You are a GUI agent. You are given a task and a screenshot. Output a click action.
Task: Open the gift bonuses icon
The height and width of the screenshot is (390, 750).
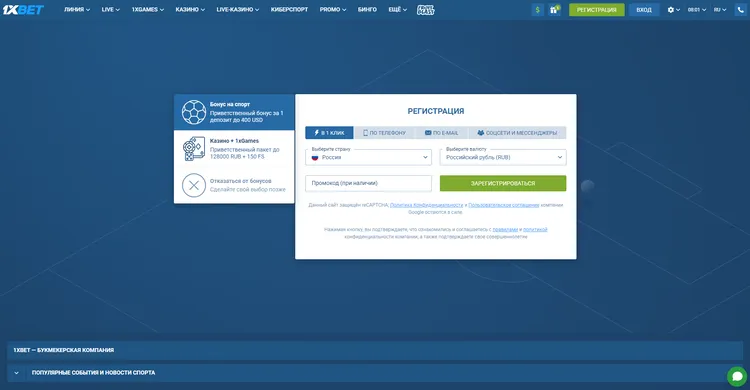point(554,10)
